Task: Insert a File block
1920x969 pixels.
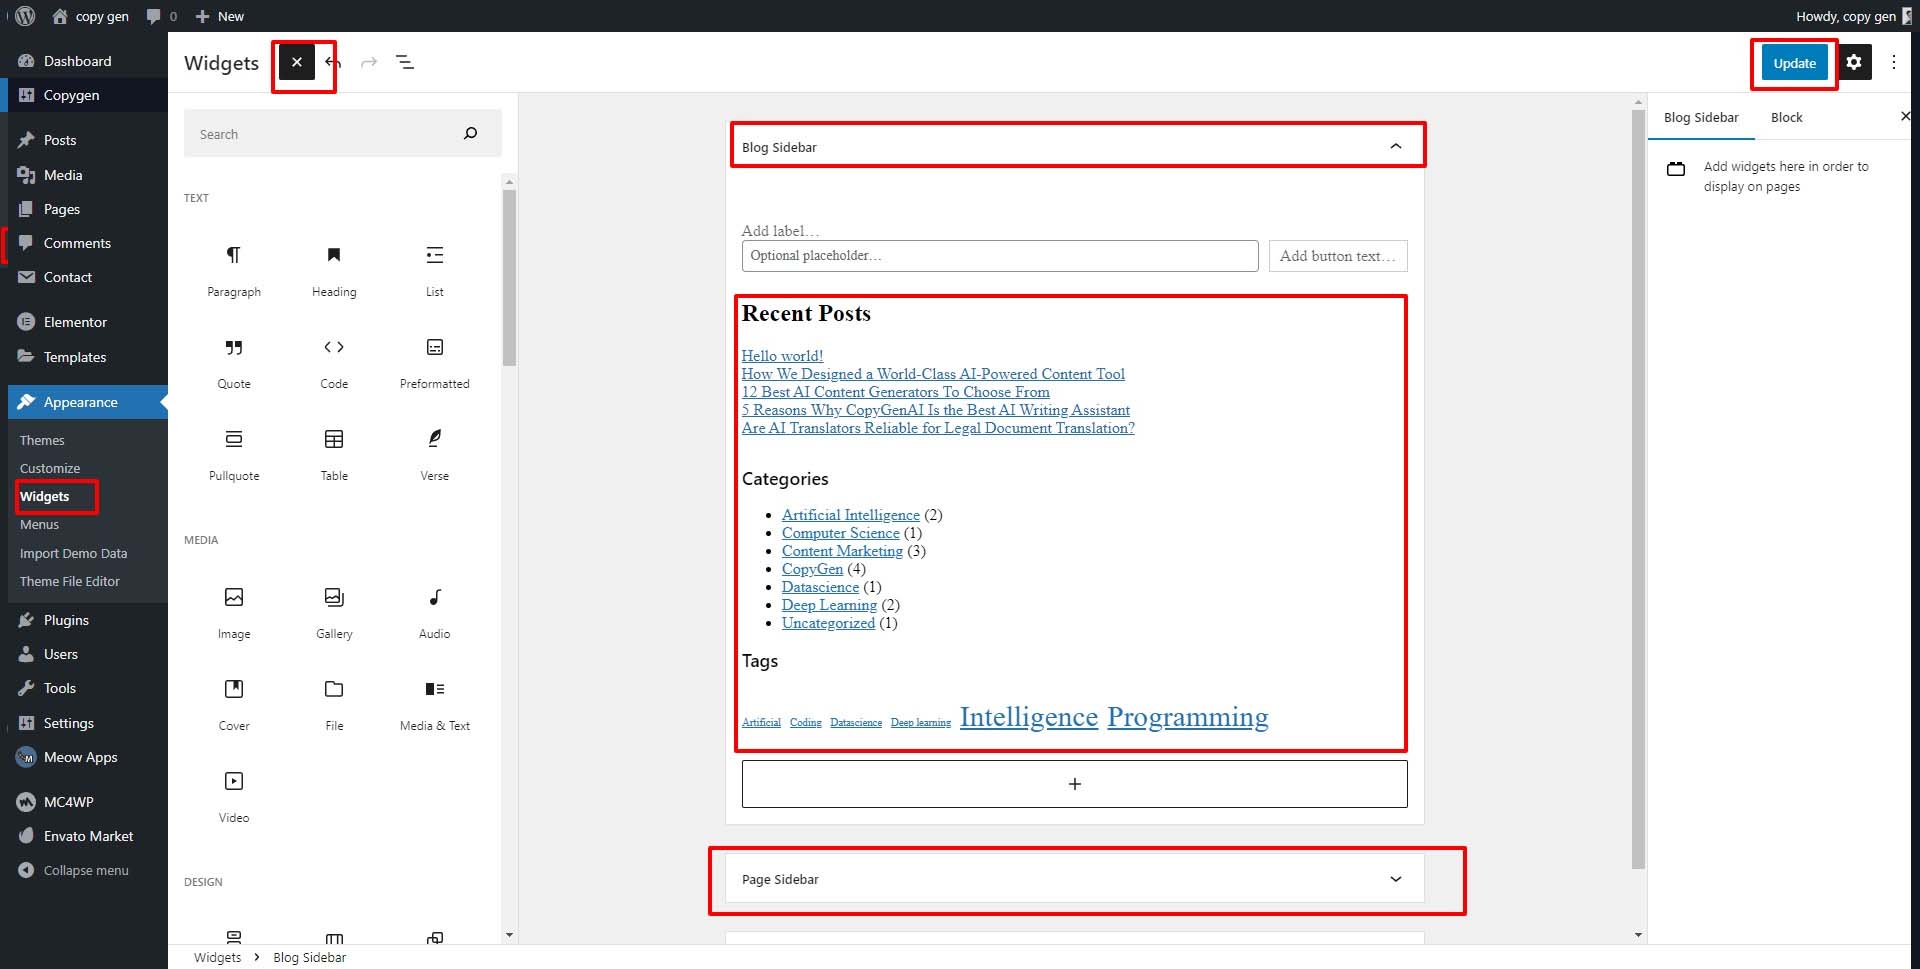Action: (x=334, y=704)
